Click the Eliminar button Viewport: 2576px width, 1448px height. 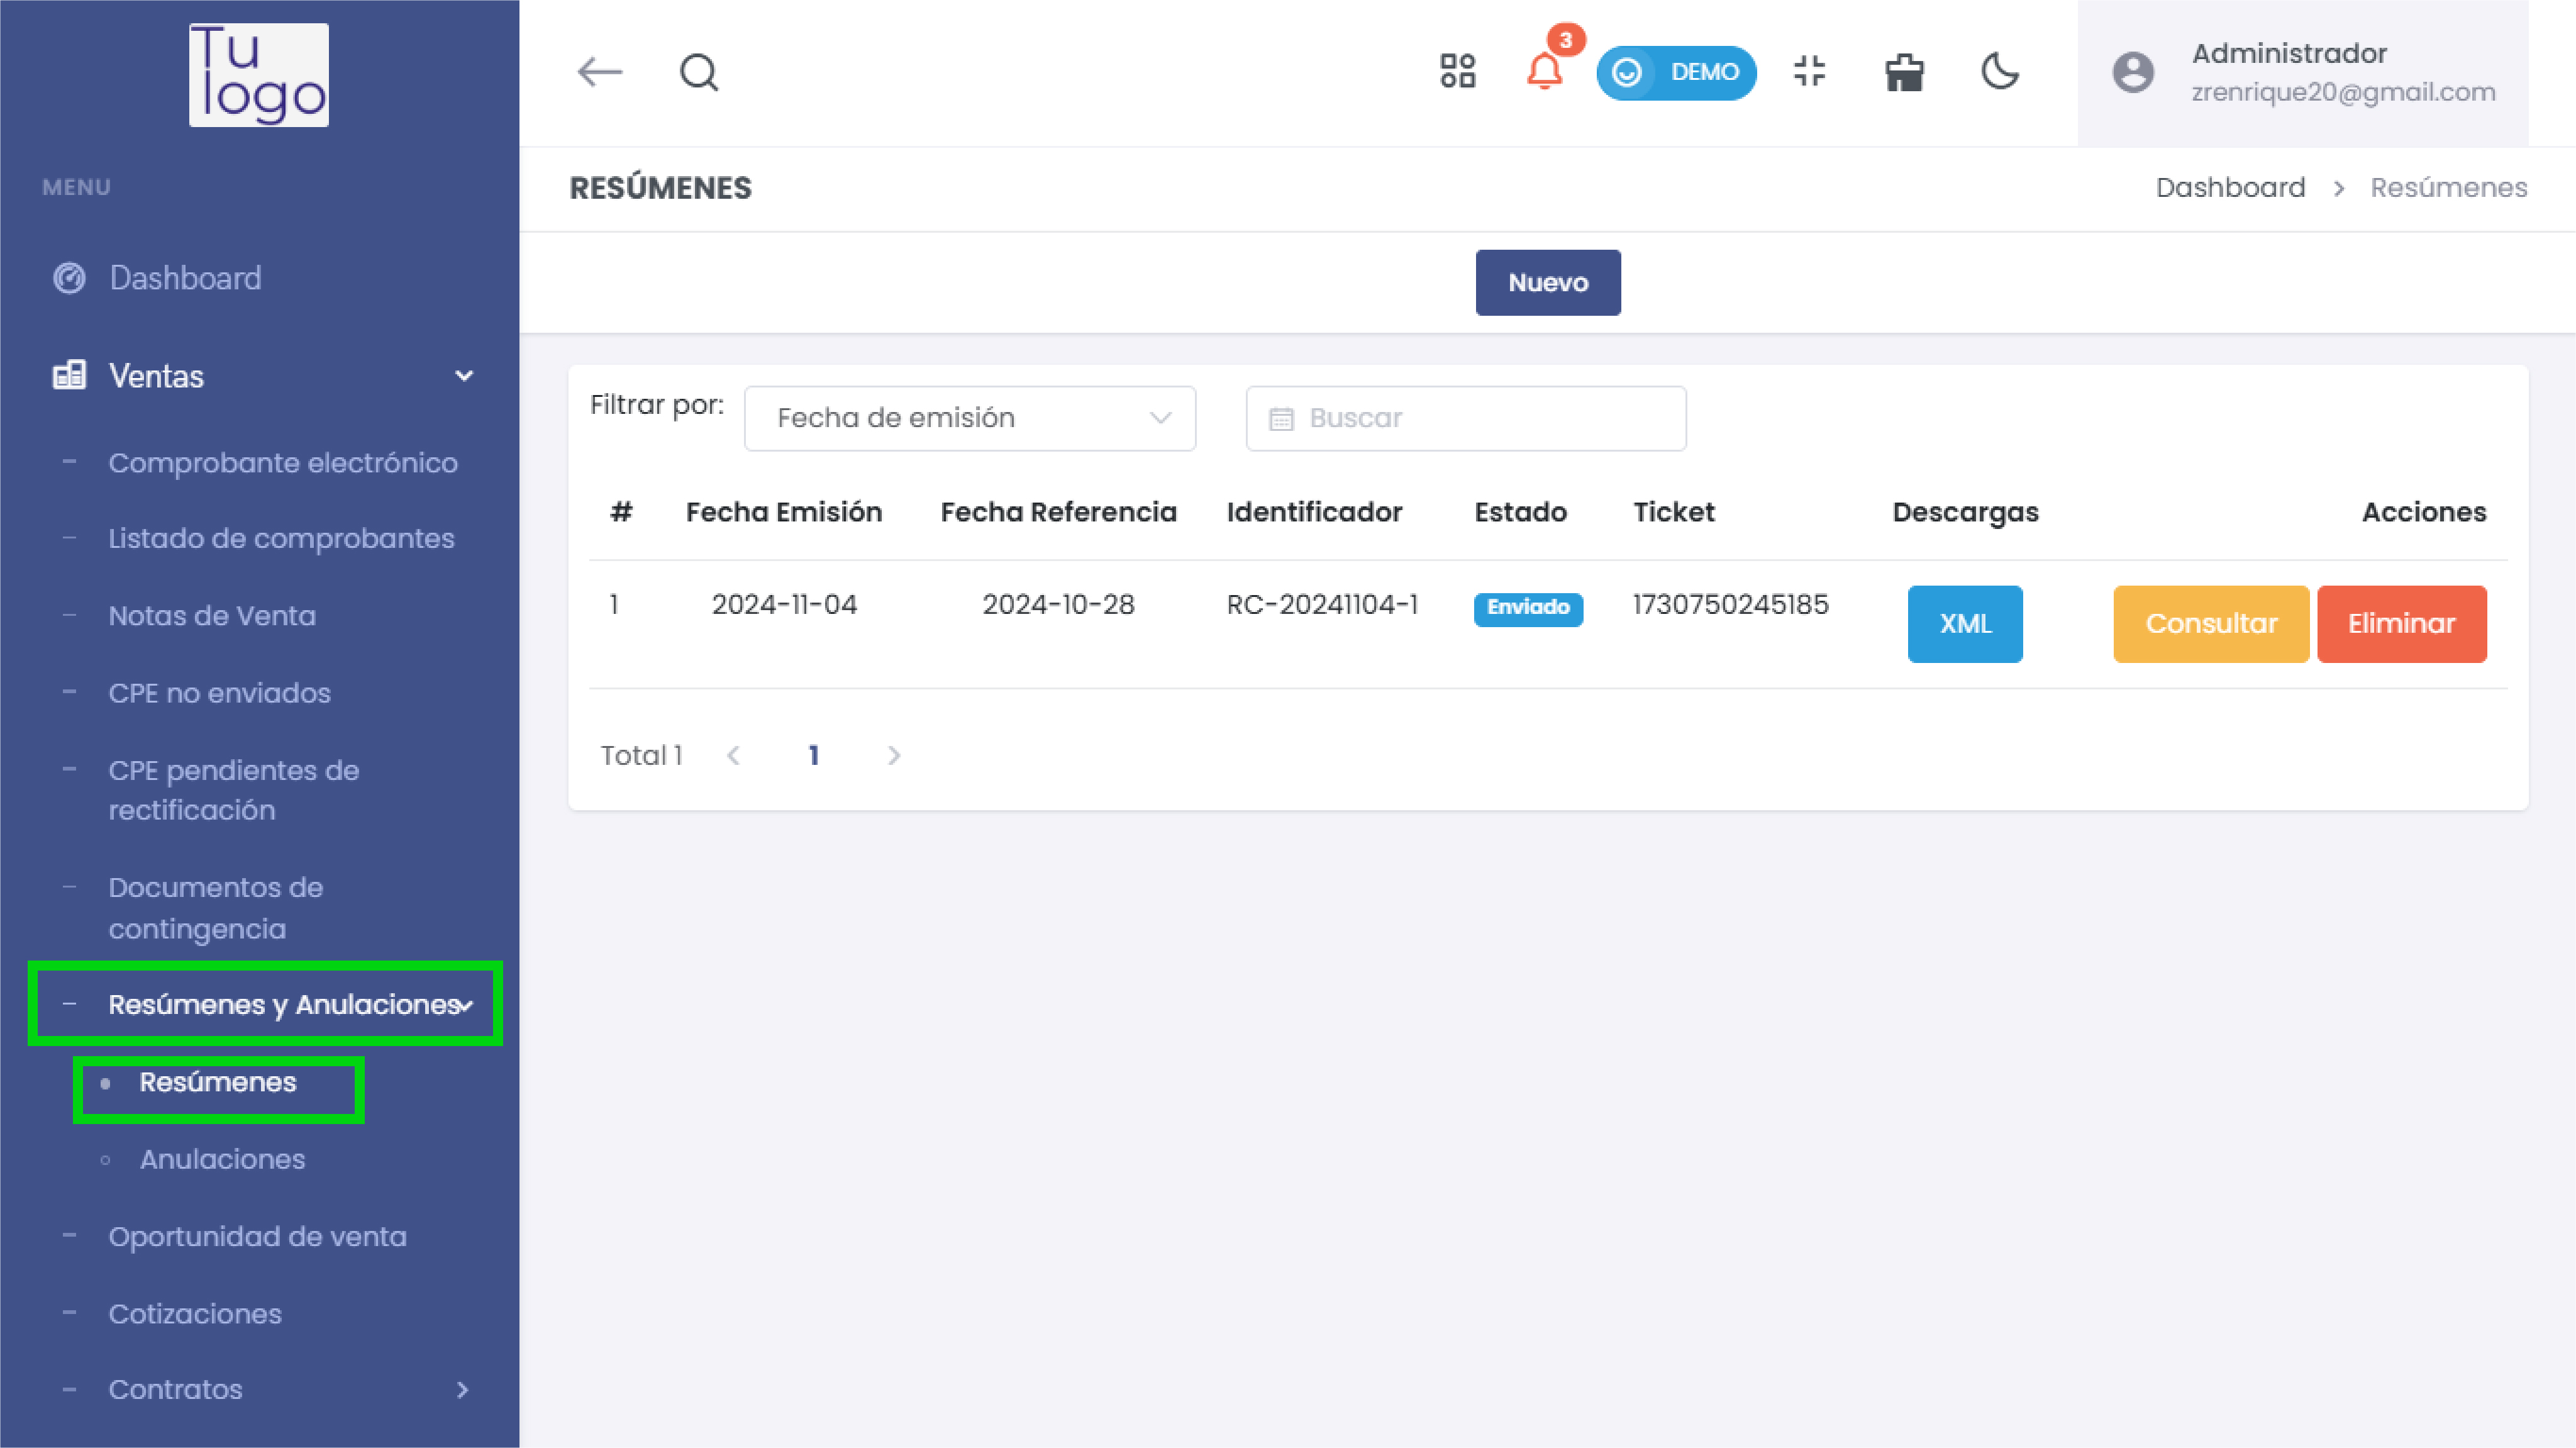2402,624
